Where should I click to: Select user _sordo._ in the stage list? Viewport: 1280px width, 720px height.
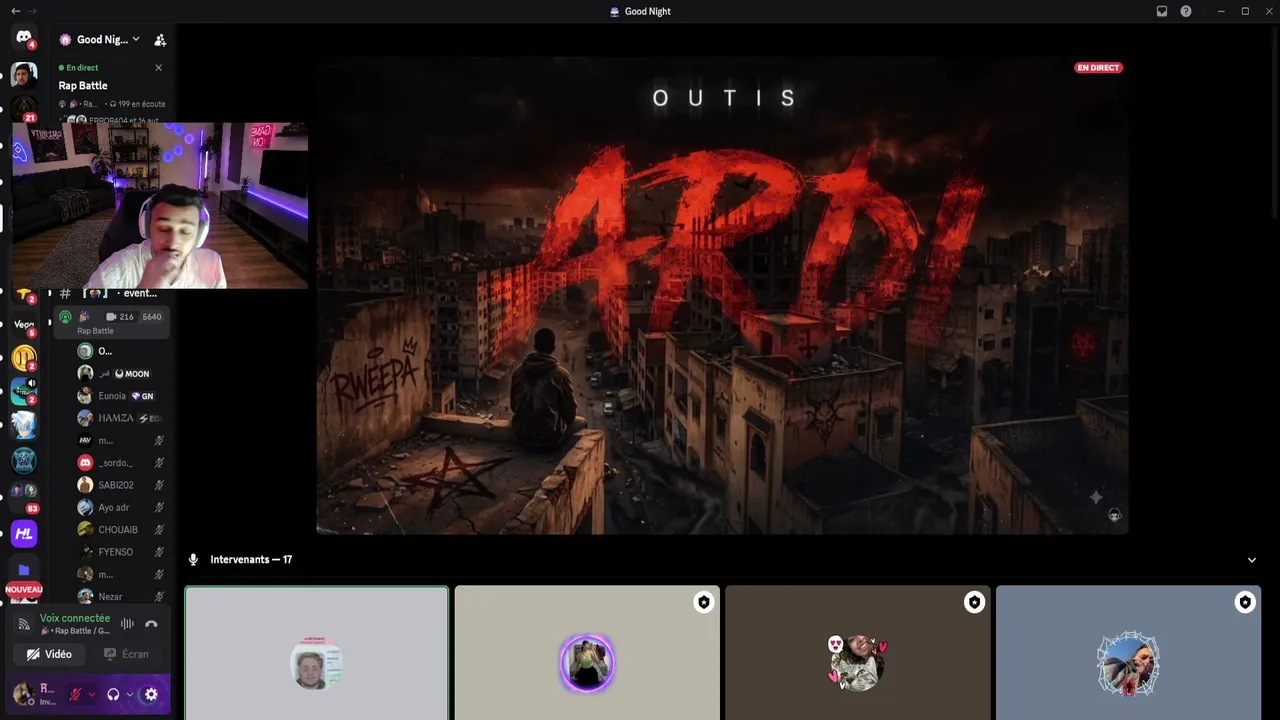(121, 463)
